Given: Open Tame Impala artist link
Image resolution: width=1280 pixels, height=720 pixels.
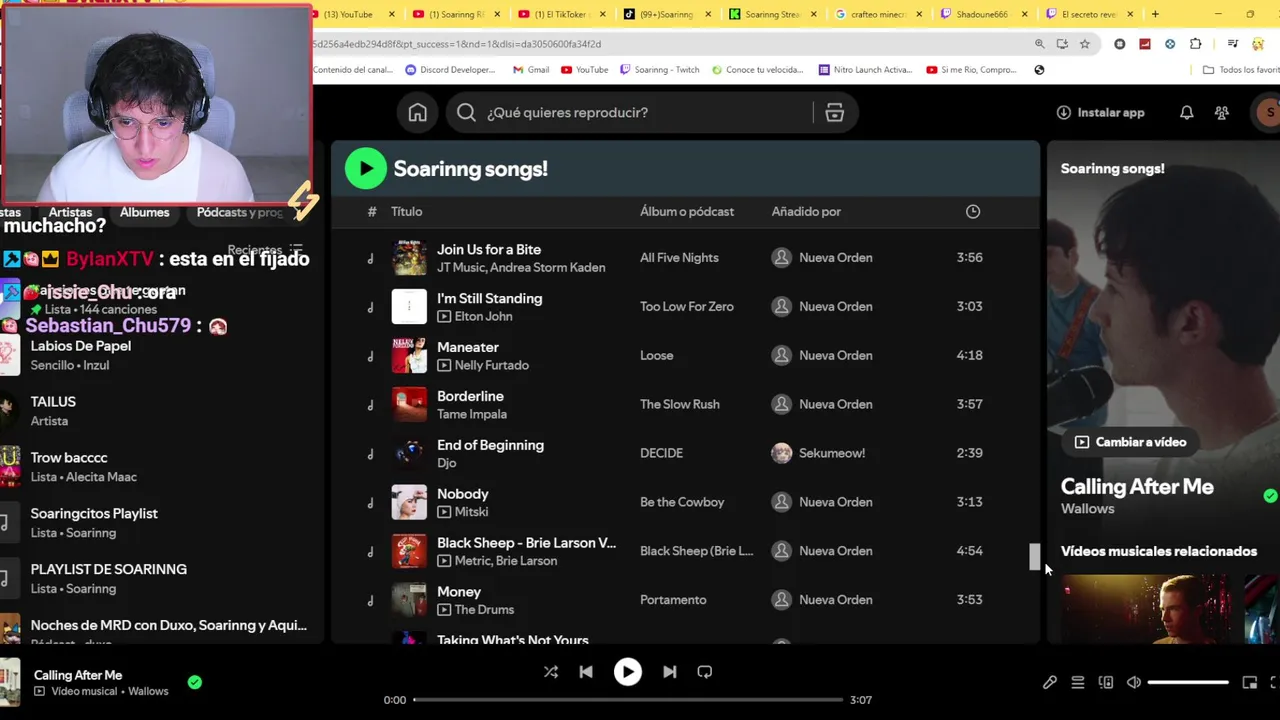Looking at the screenshot, I should (x=472, y=414).
